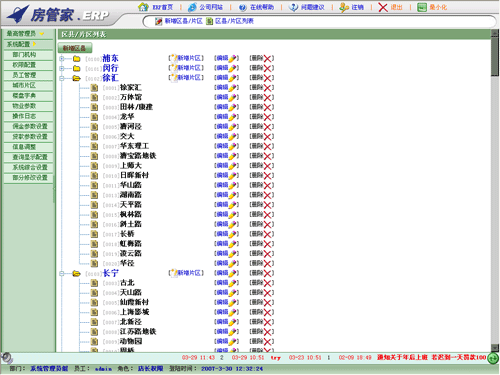Click the edit pencil icon for 万体馆
The height and width of the screenshot is (375, 500).
[x=233, y=97]
